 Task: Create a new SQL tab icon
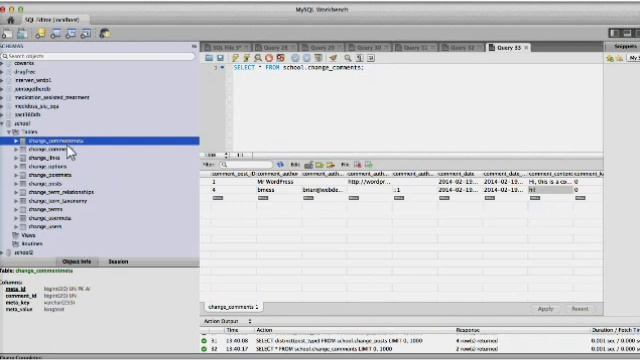(7, 34)
